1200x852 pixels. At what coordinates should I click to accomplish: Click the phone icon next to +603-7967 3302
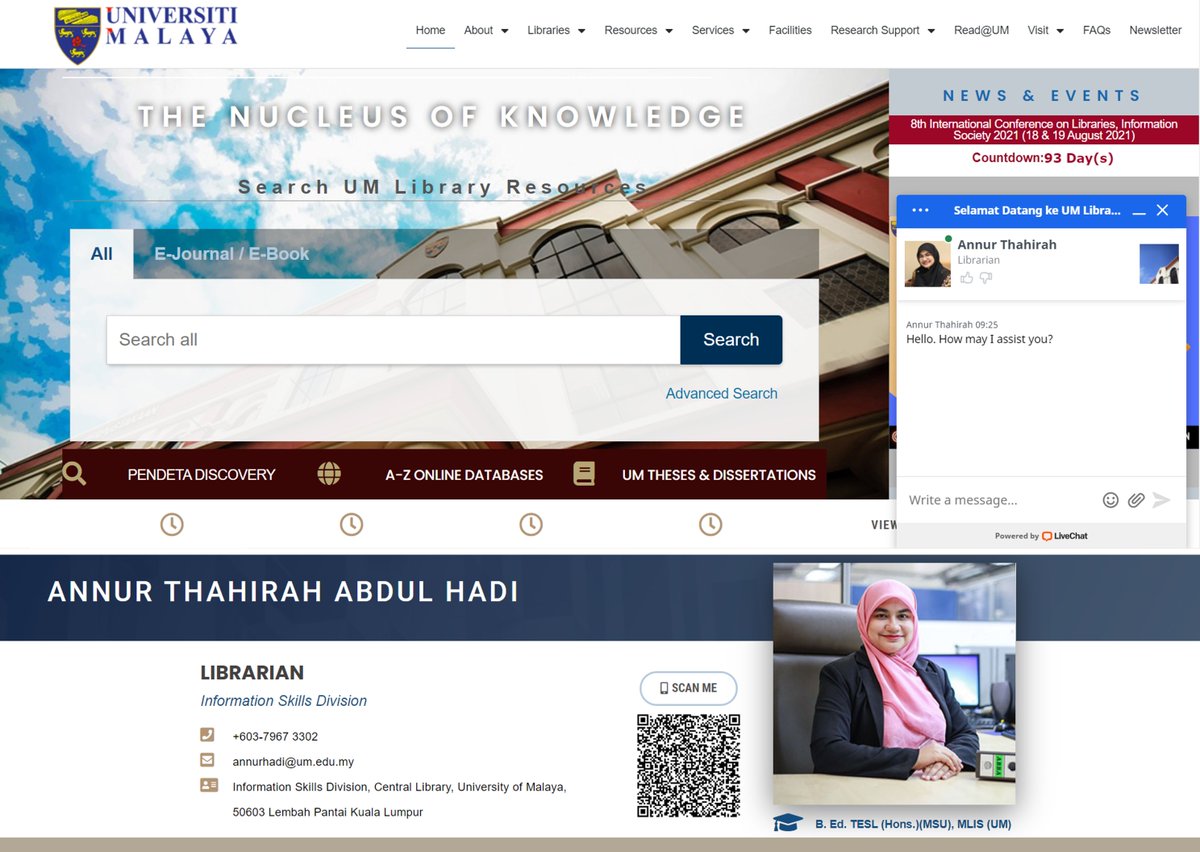tap(208, 735)
